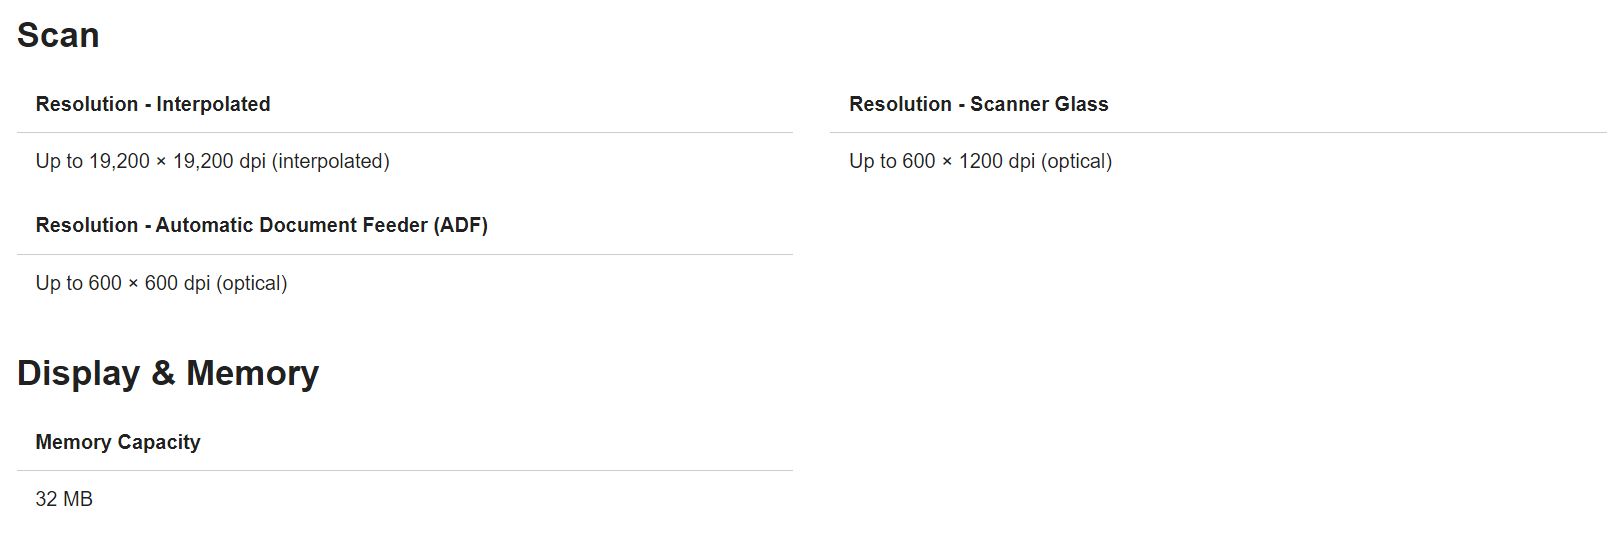Click the Scan section heading
The width and height of the screenshot is (1618, 545).
click(58, 36)
